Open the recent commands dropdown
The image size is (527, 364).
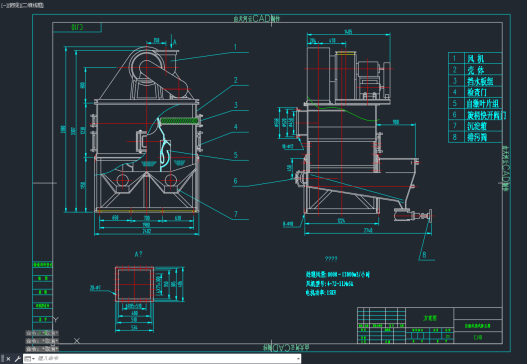pos(30,359)
